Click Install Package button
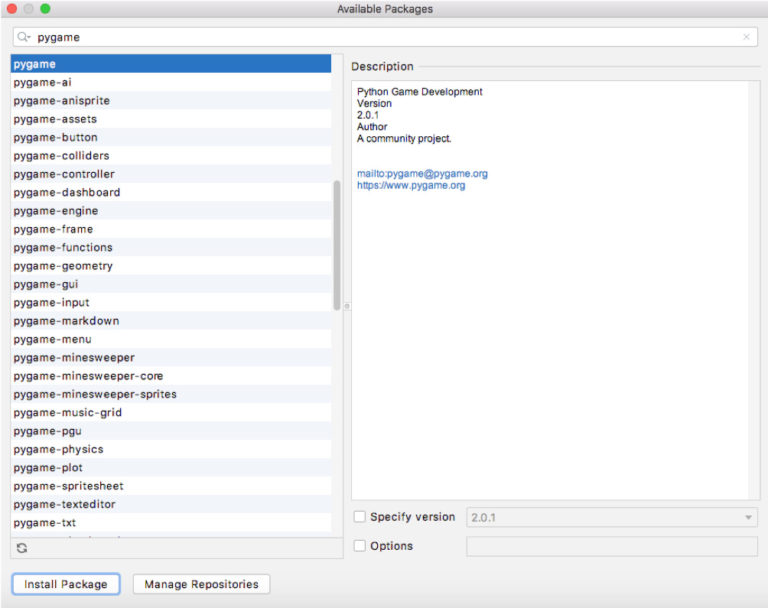Image resolution: width=768 pixels, height=608 pixels. (66, 584)
